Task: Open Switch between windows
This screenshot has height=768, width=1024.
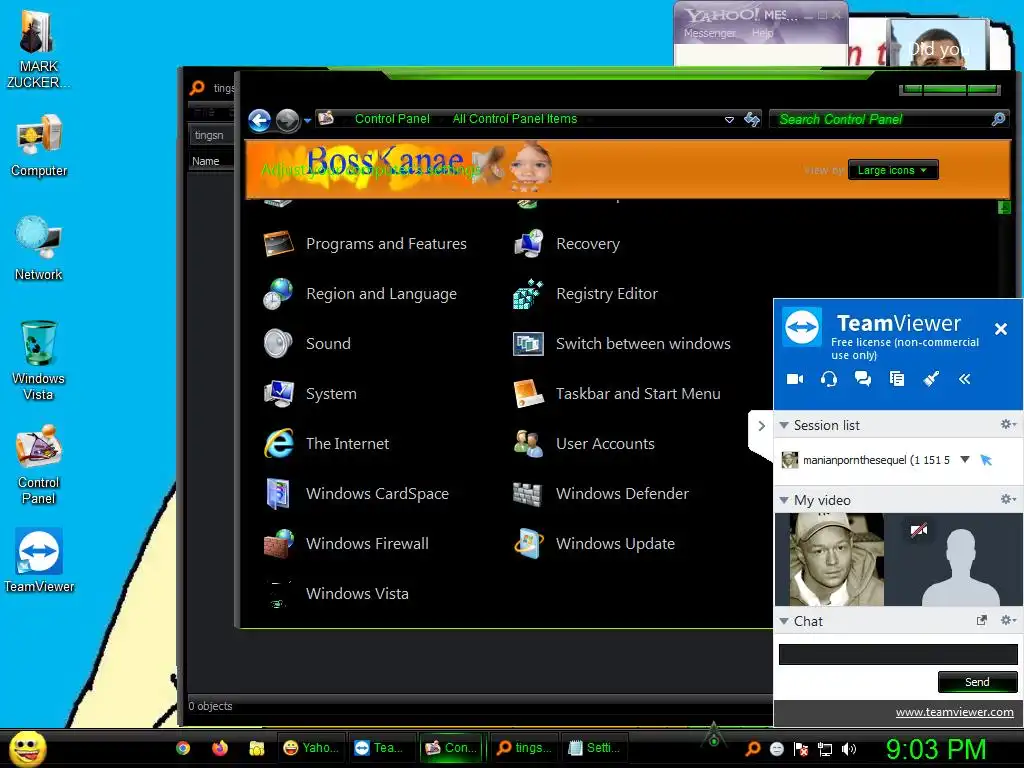Action: (x=622, y=344)
